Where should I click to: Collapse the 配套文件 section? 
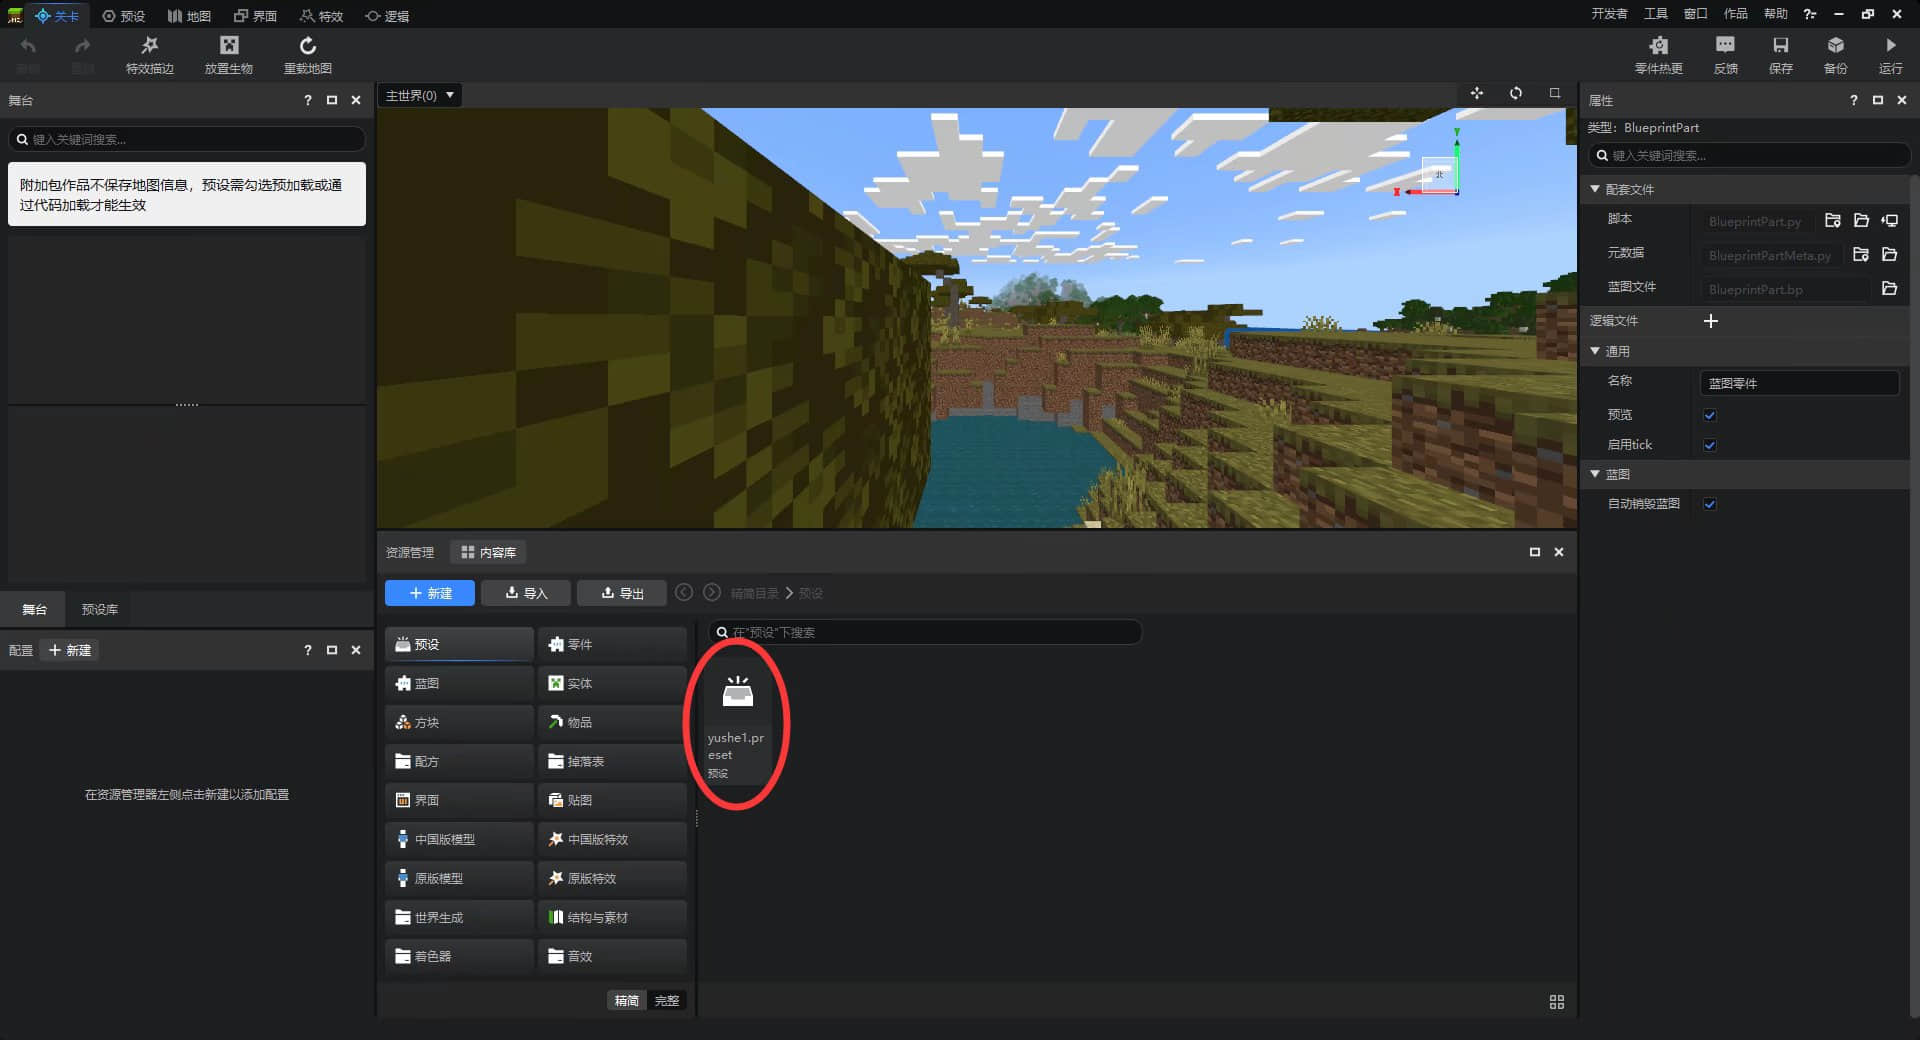pos(1595,189)
